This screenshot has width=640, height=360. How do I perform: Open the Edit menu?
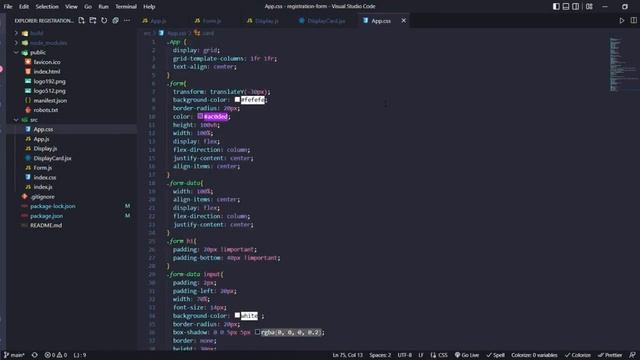click(x=24, y=7)
